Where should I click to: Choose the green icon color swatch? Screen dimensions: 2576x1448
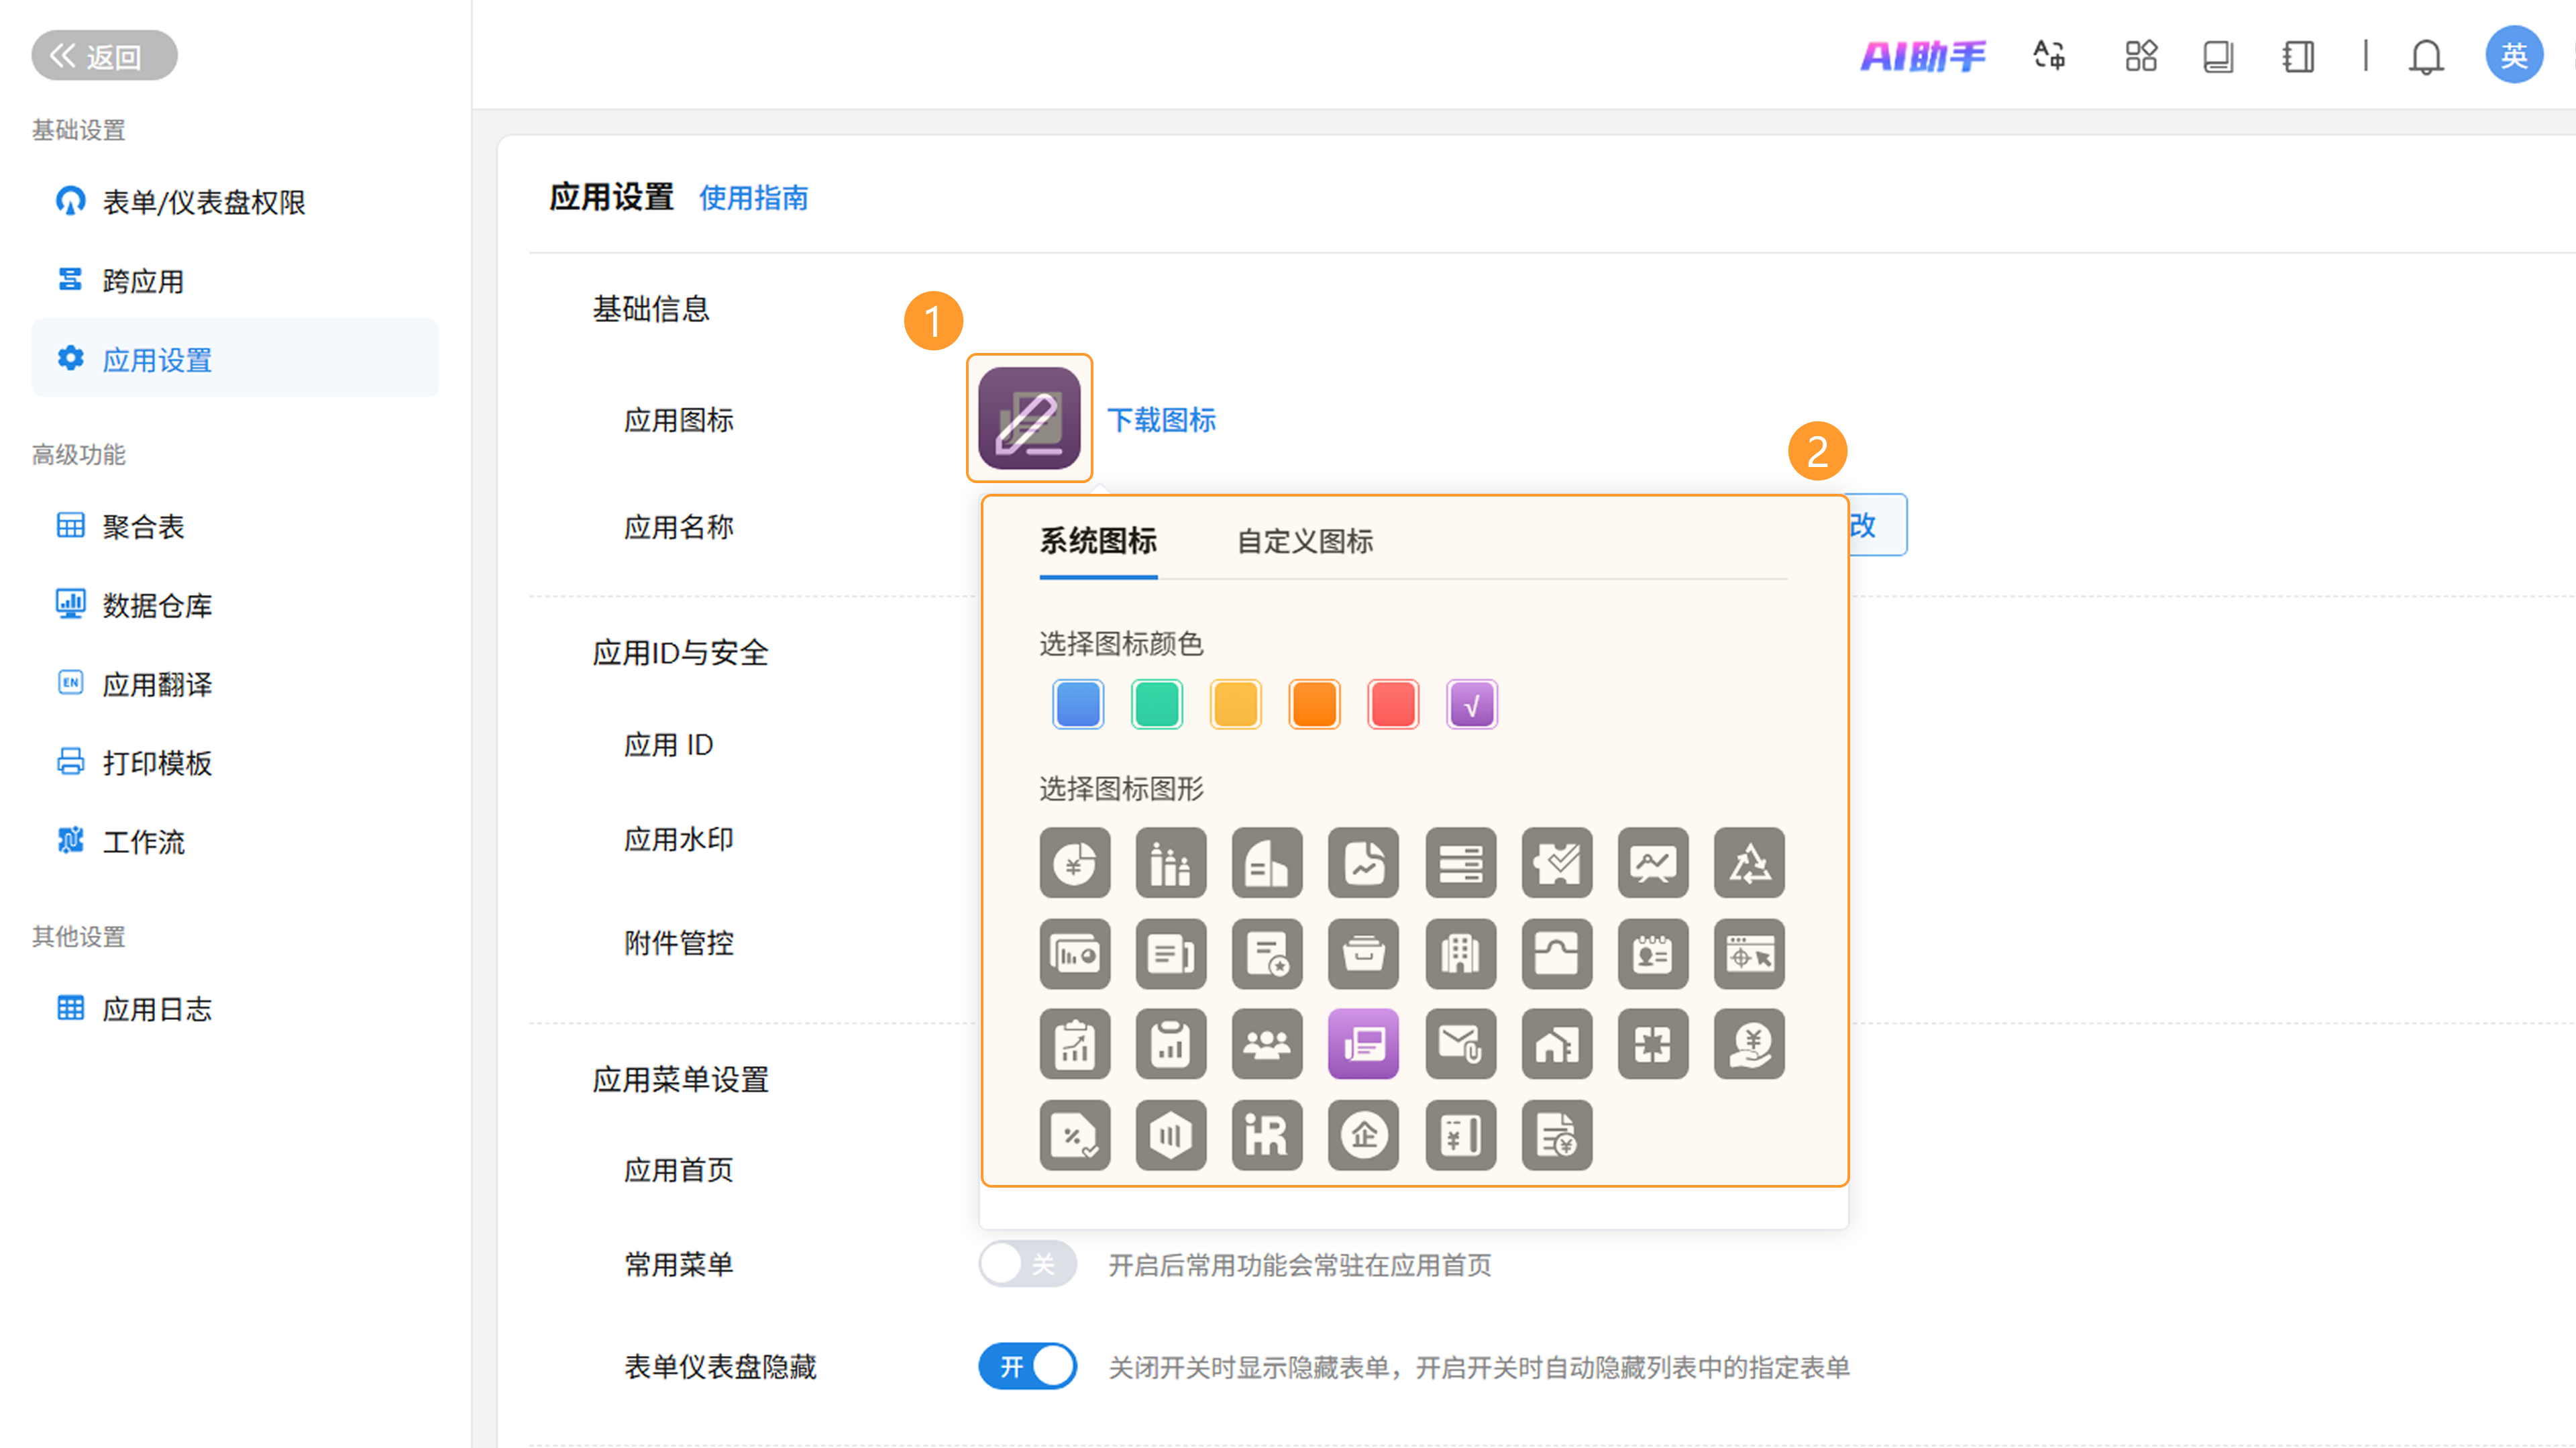pyautogui.click(x=1156, y=704)
